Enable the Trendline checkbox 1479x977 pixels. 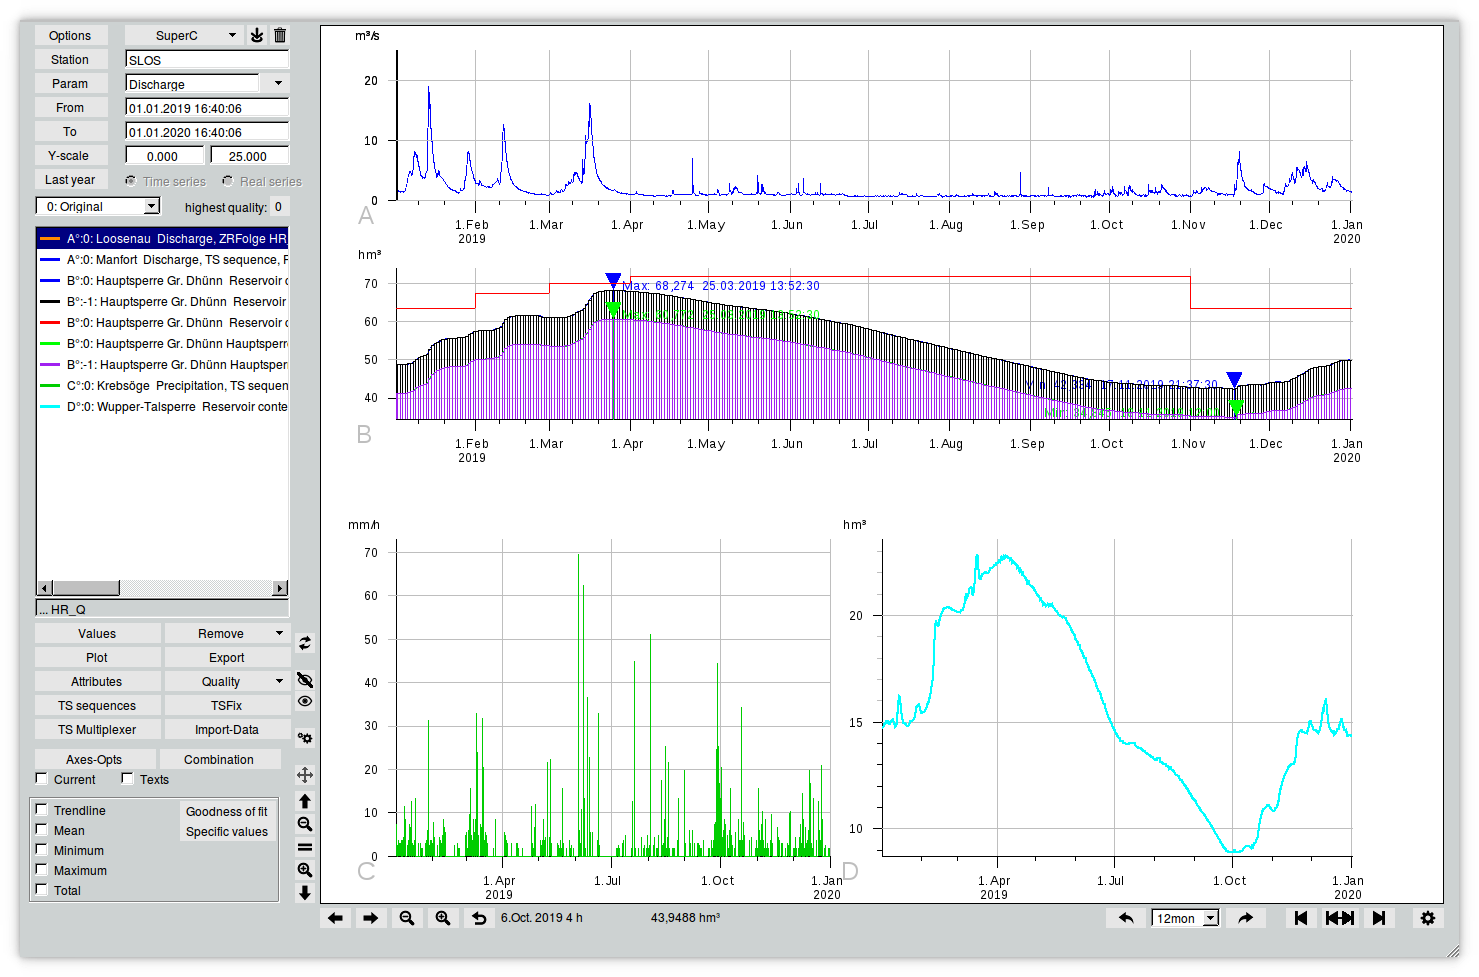tap(42, 810)
